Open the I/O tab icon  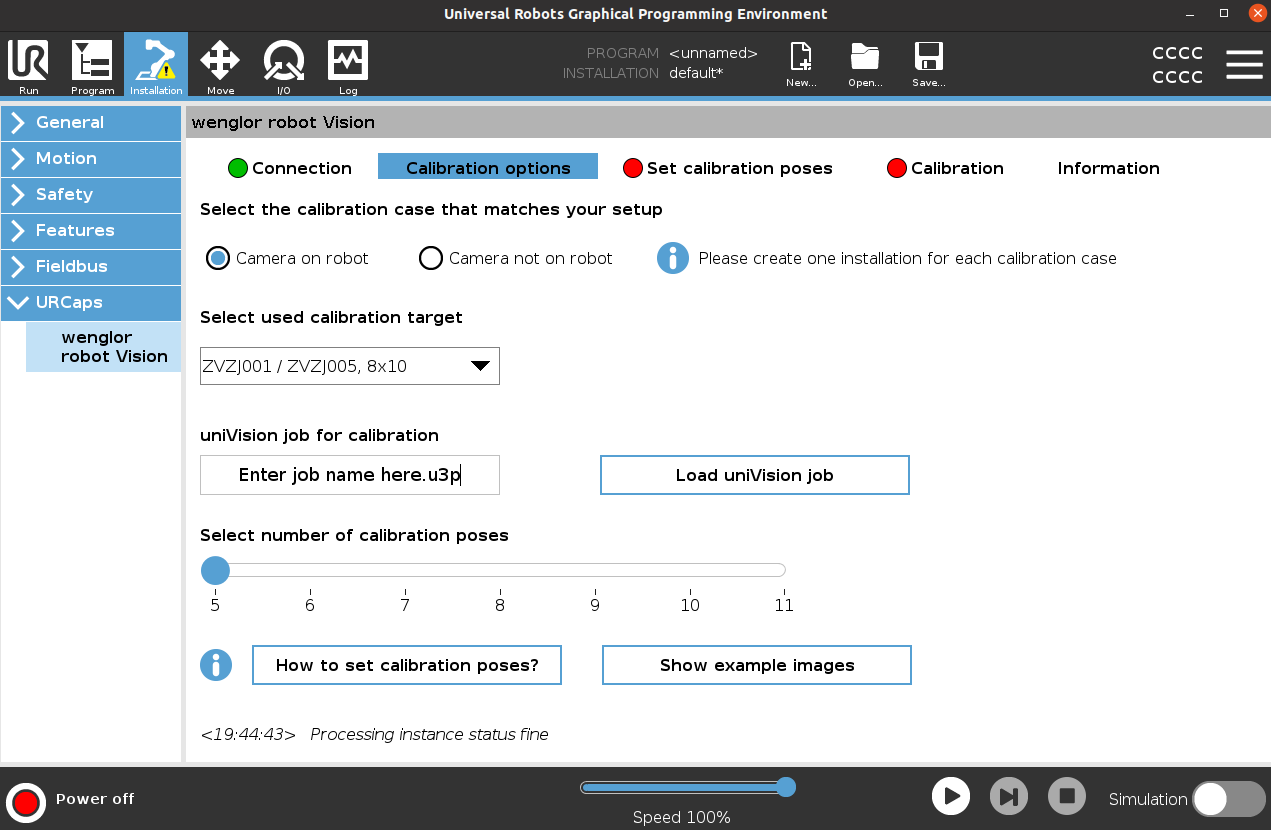284,65
